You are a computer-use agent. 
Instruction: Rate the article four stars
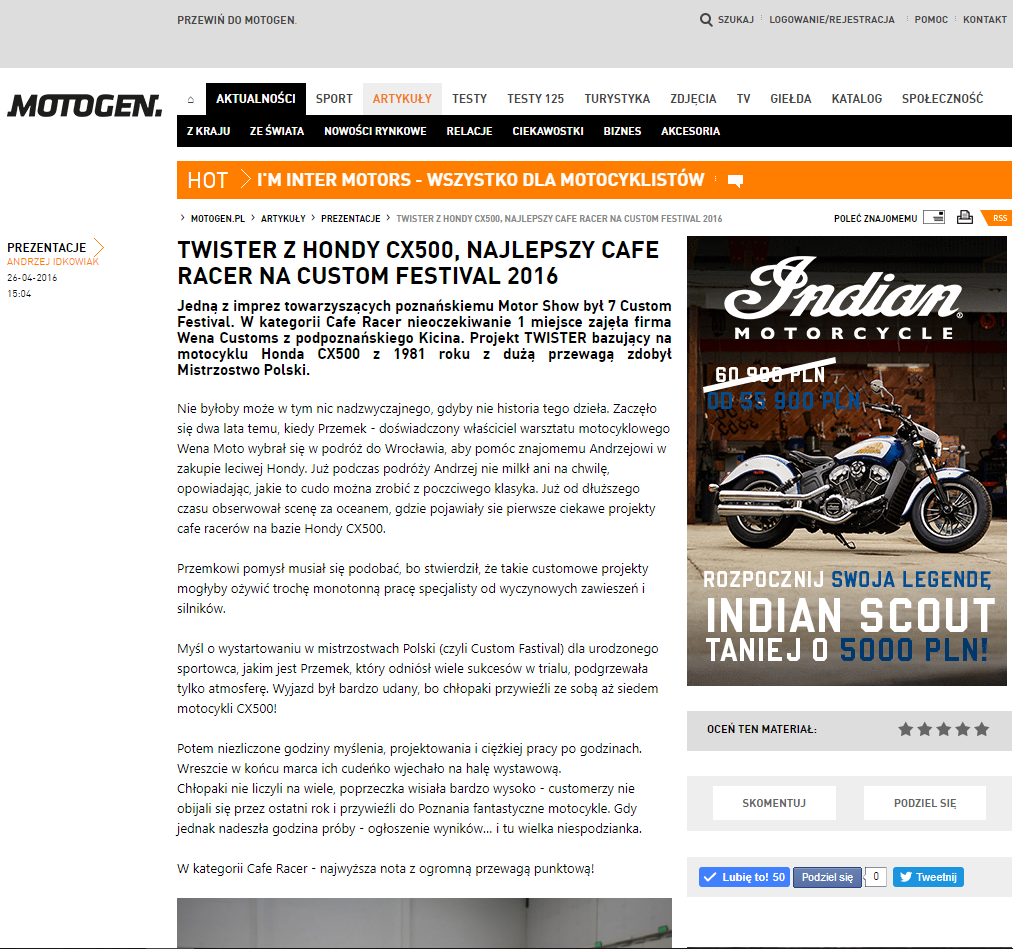point(963,729)
